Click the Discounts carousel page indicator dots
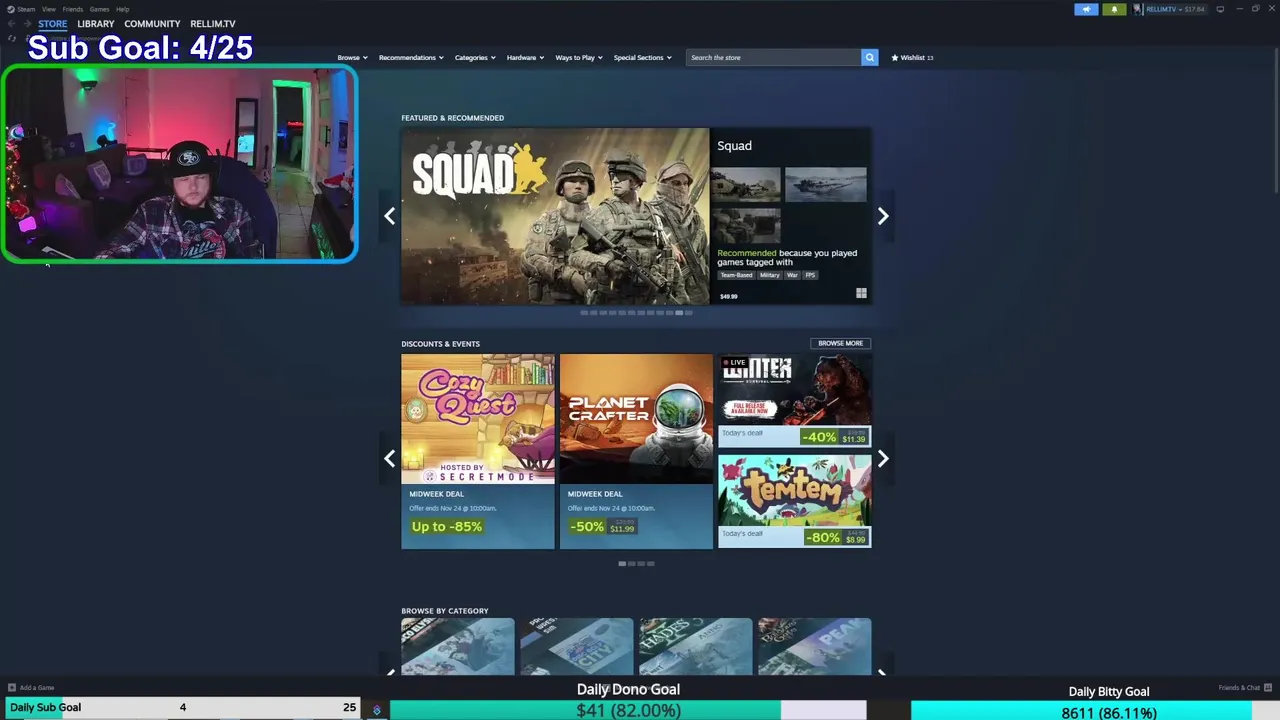 pyautogui.click(x=636, y=564)
